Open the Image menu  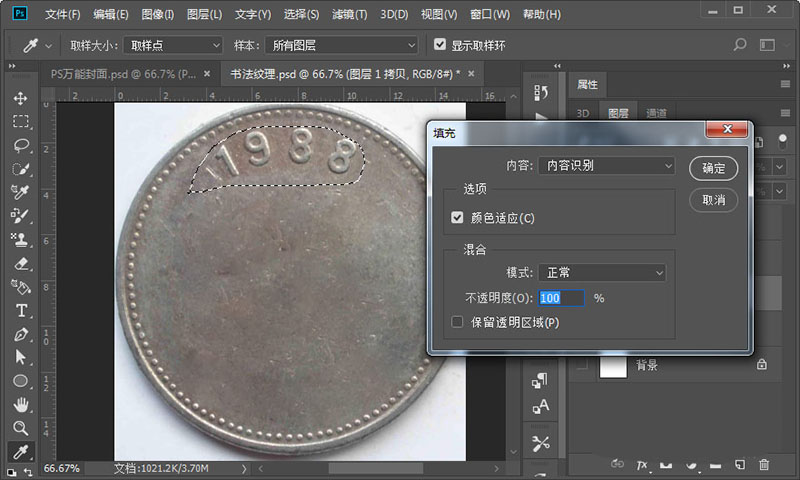click(x=158, y=14)
